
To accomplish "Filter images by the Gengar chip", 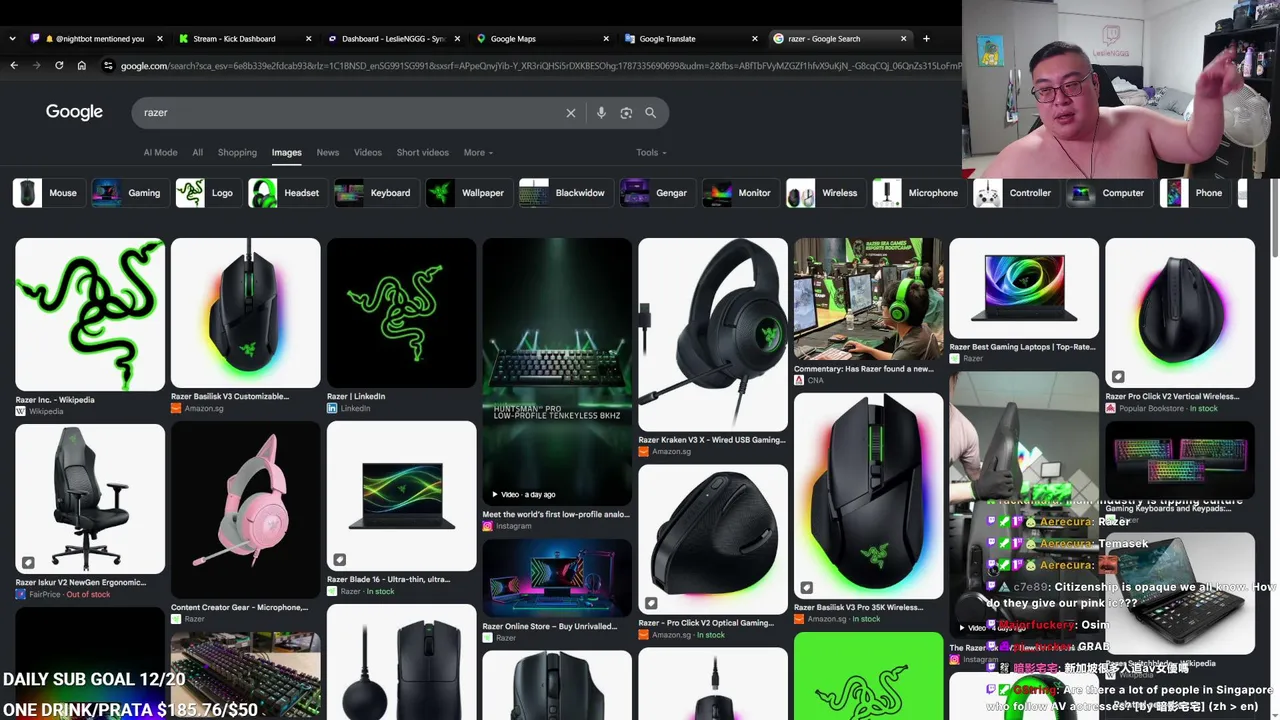I will click(656, 193).
